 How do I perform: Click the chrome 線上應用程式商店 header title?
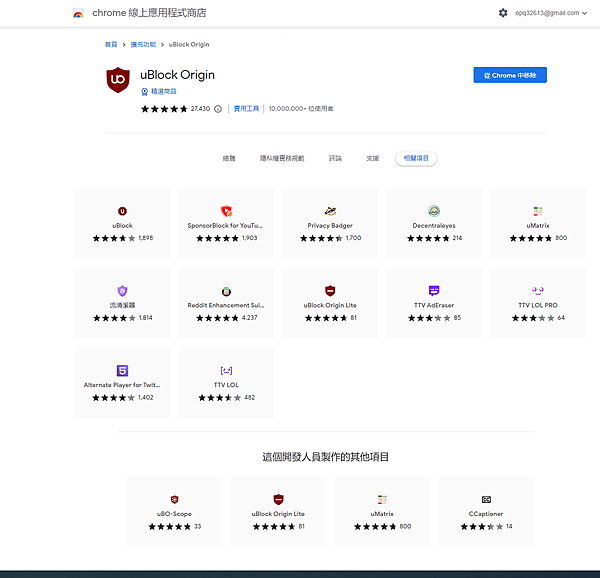(x=149, y=13)
